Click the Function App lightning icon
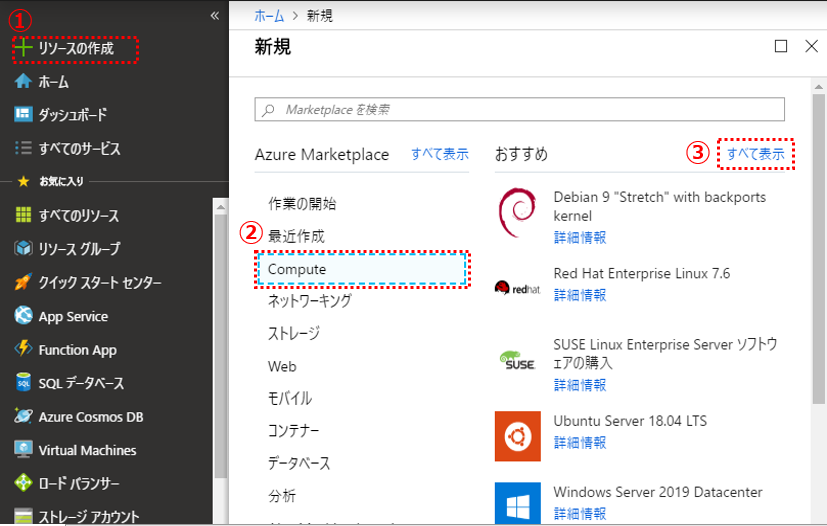Screen dimensions: 827x526 click(23, 349)
